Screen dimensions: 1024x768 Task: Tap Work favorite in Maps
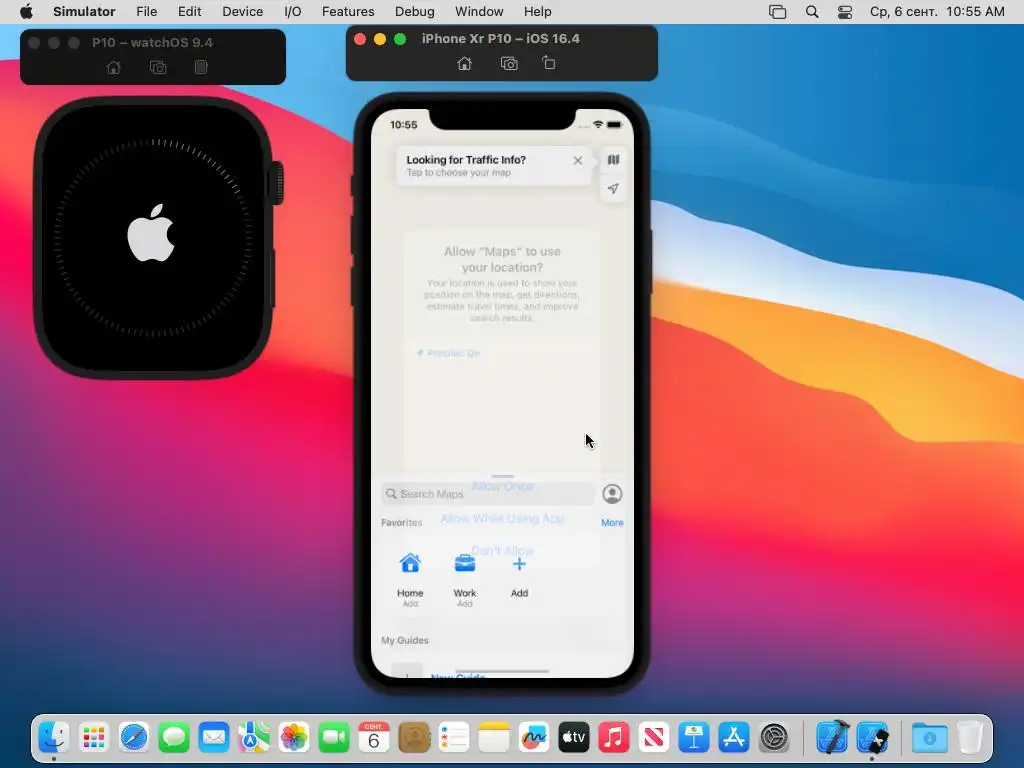[x=464, y=579]
